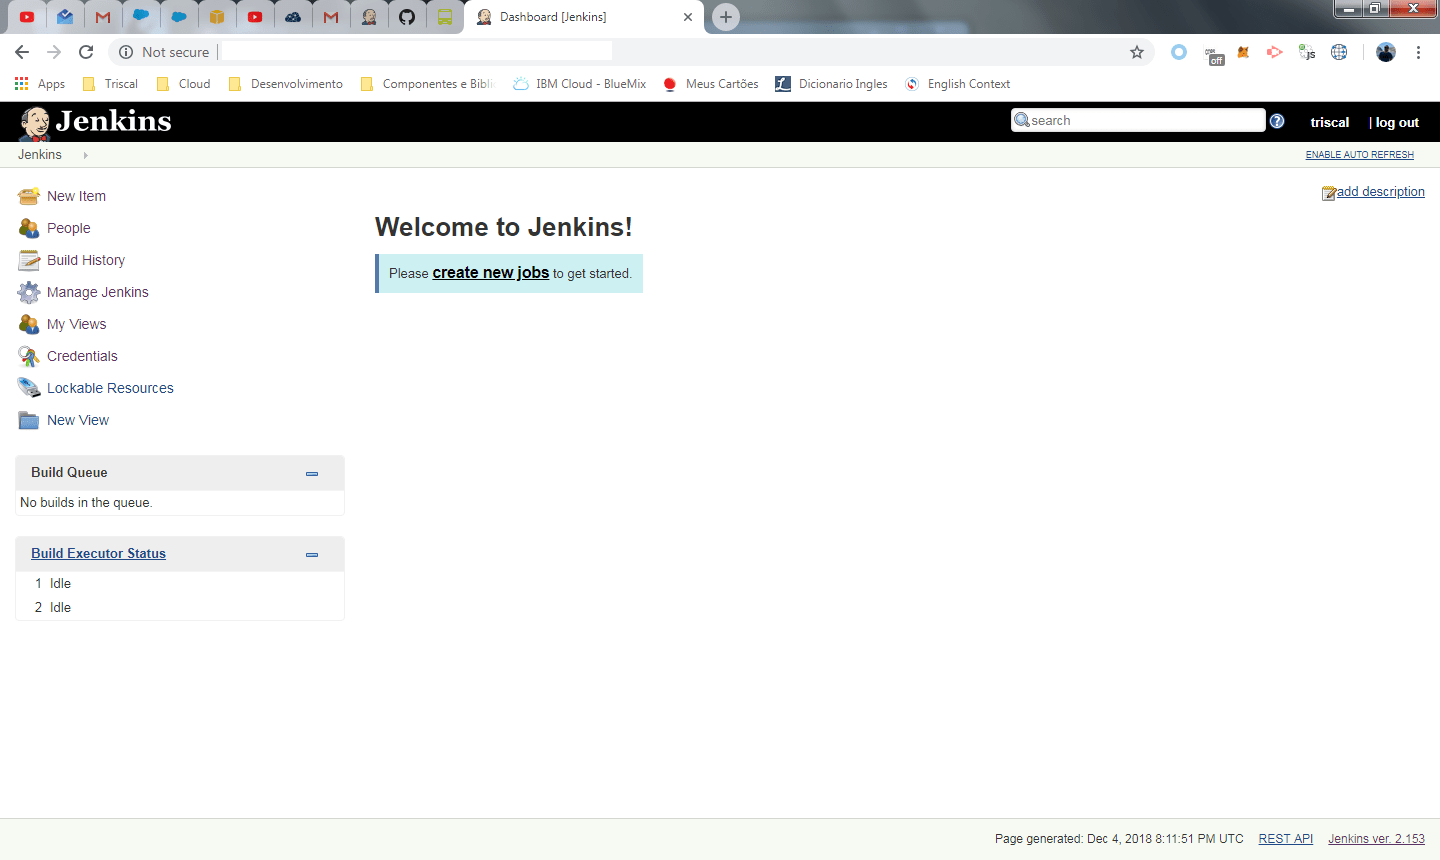Open the Cloud bookmarks folder
Screen dimensions: 1440x860
tap(183, 84)
